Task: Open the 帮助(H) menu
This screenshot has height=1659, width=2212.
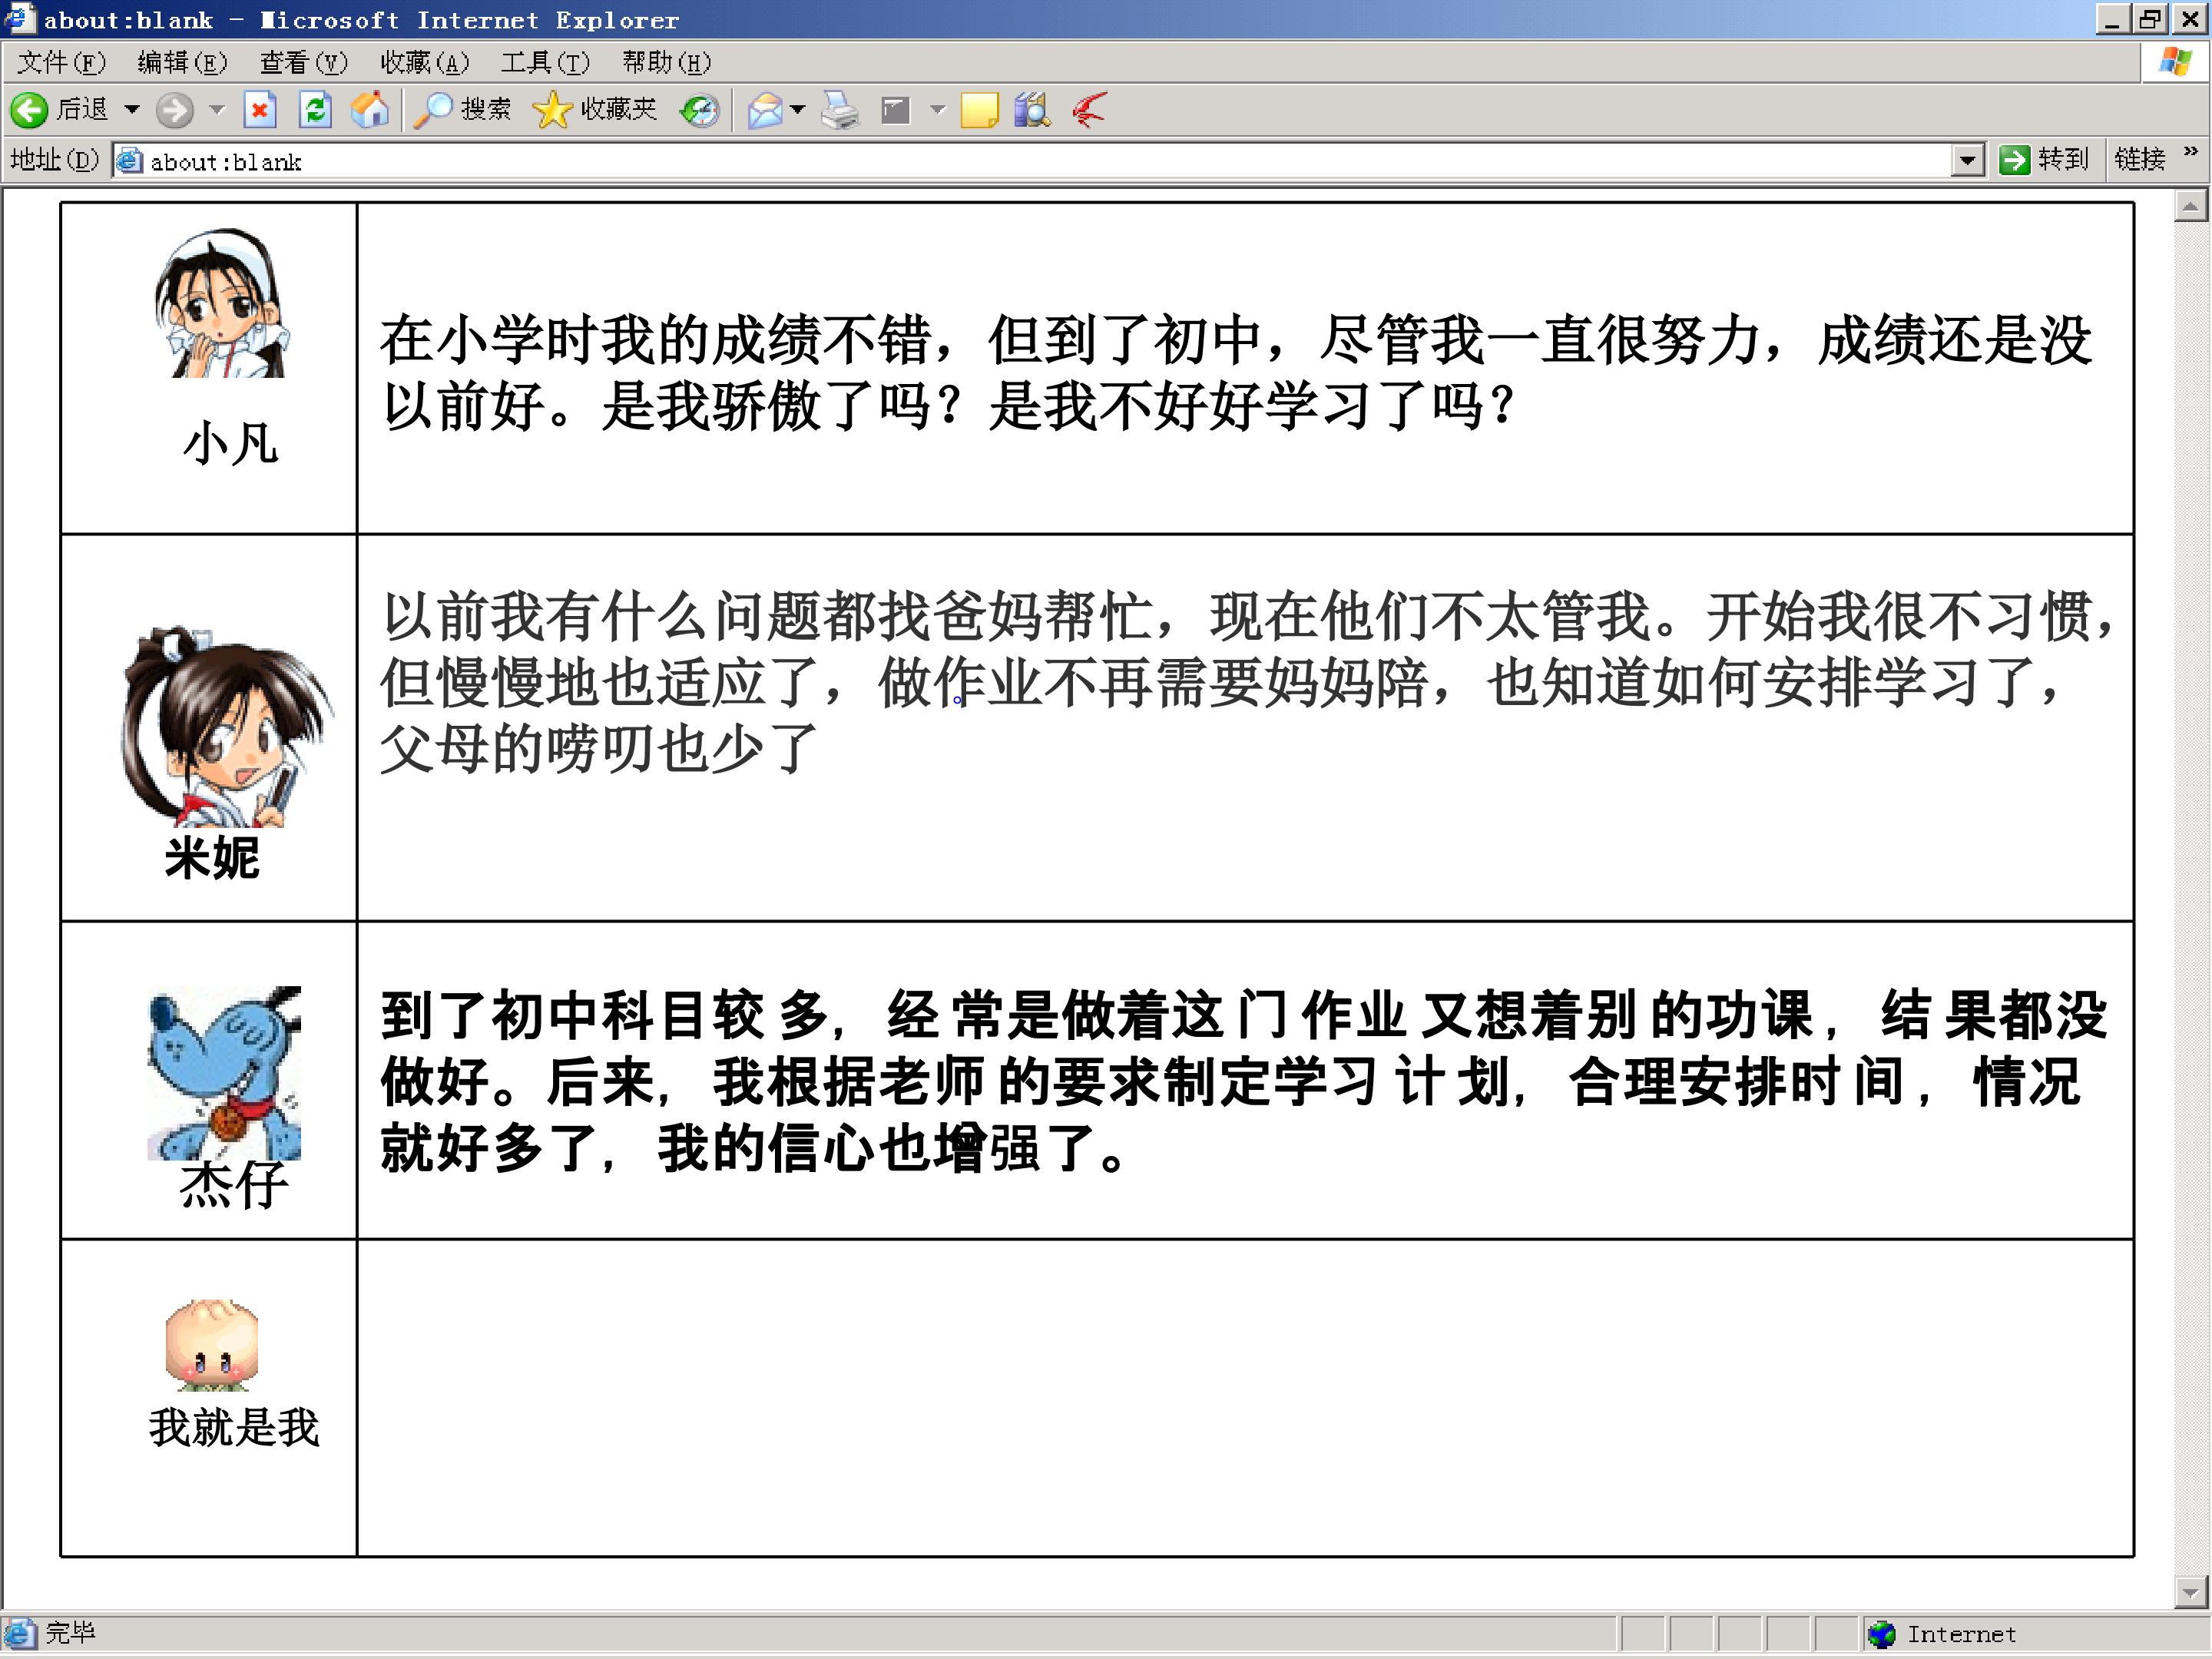Action: pyautogui.click(x=667, y=63)
